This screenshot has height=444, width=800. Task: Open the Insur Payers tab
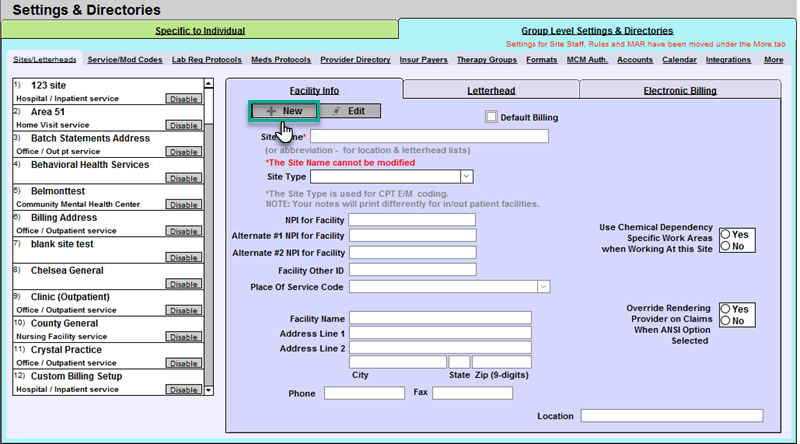pyautogui.click(x=424, y=60)
